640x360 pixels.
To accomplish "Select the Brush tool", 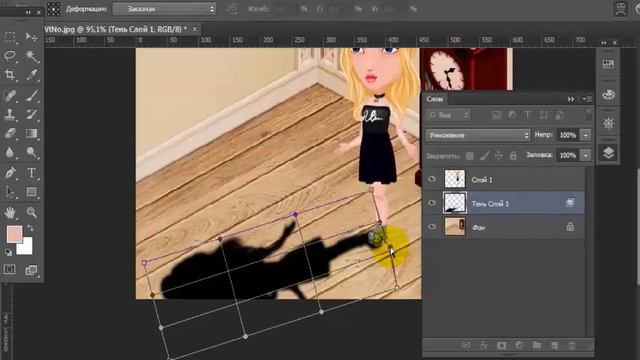I will pyautogui.click(x=31, y=96).
